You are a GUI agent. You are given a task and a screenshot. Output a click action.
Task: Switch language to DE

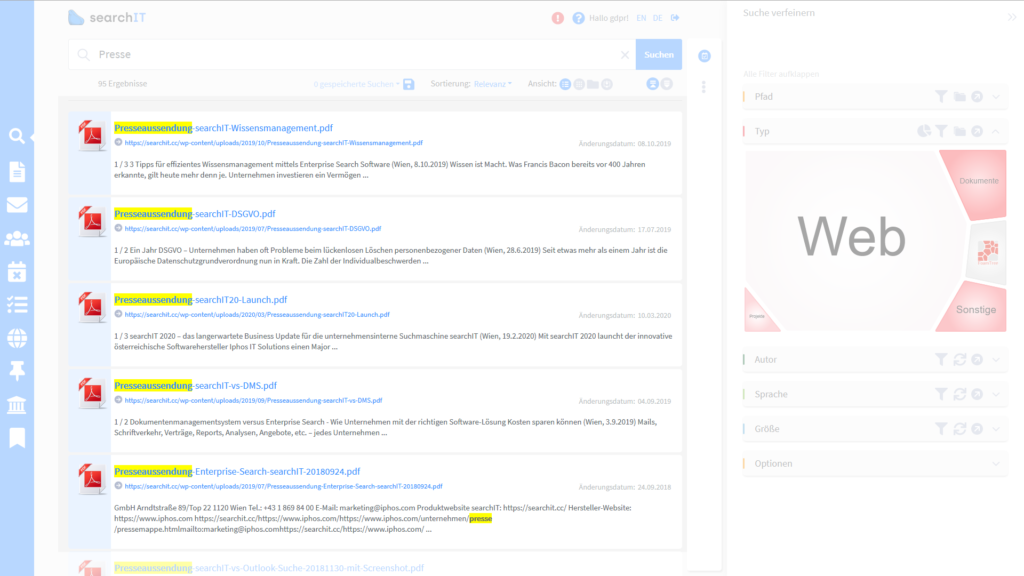pyautogui.click(x=658, y=18)
